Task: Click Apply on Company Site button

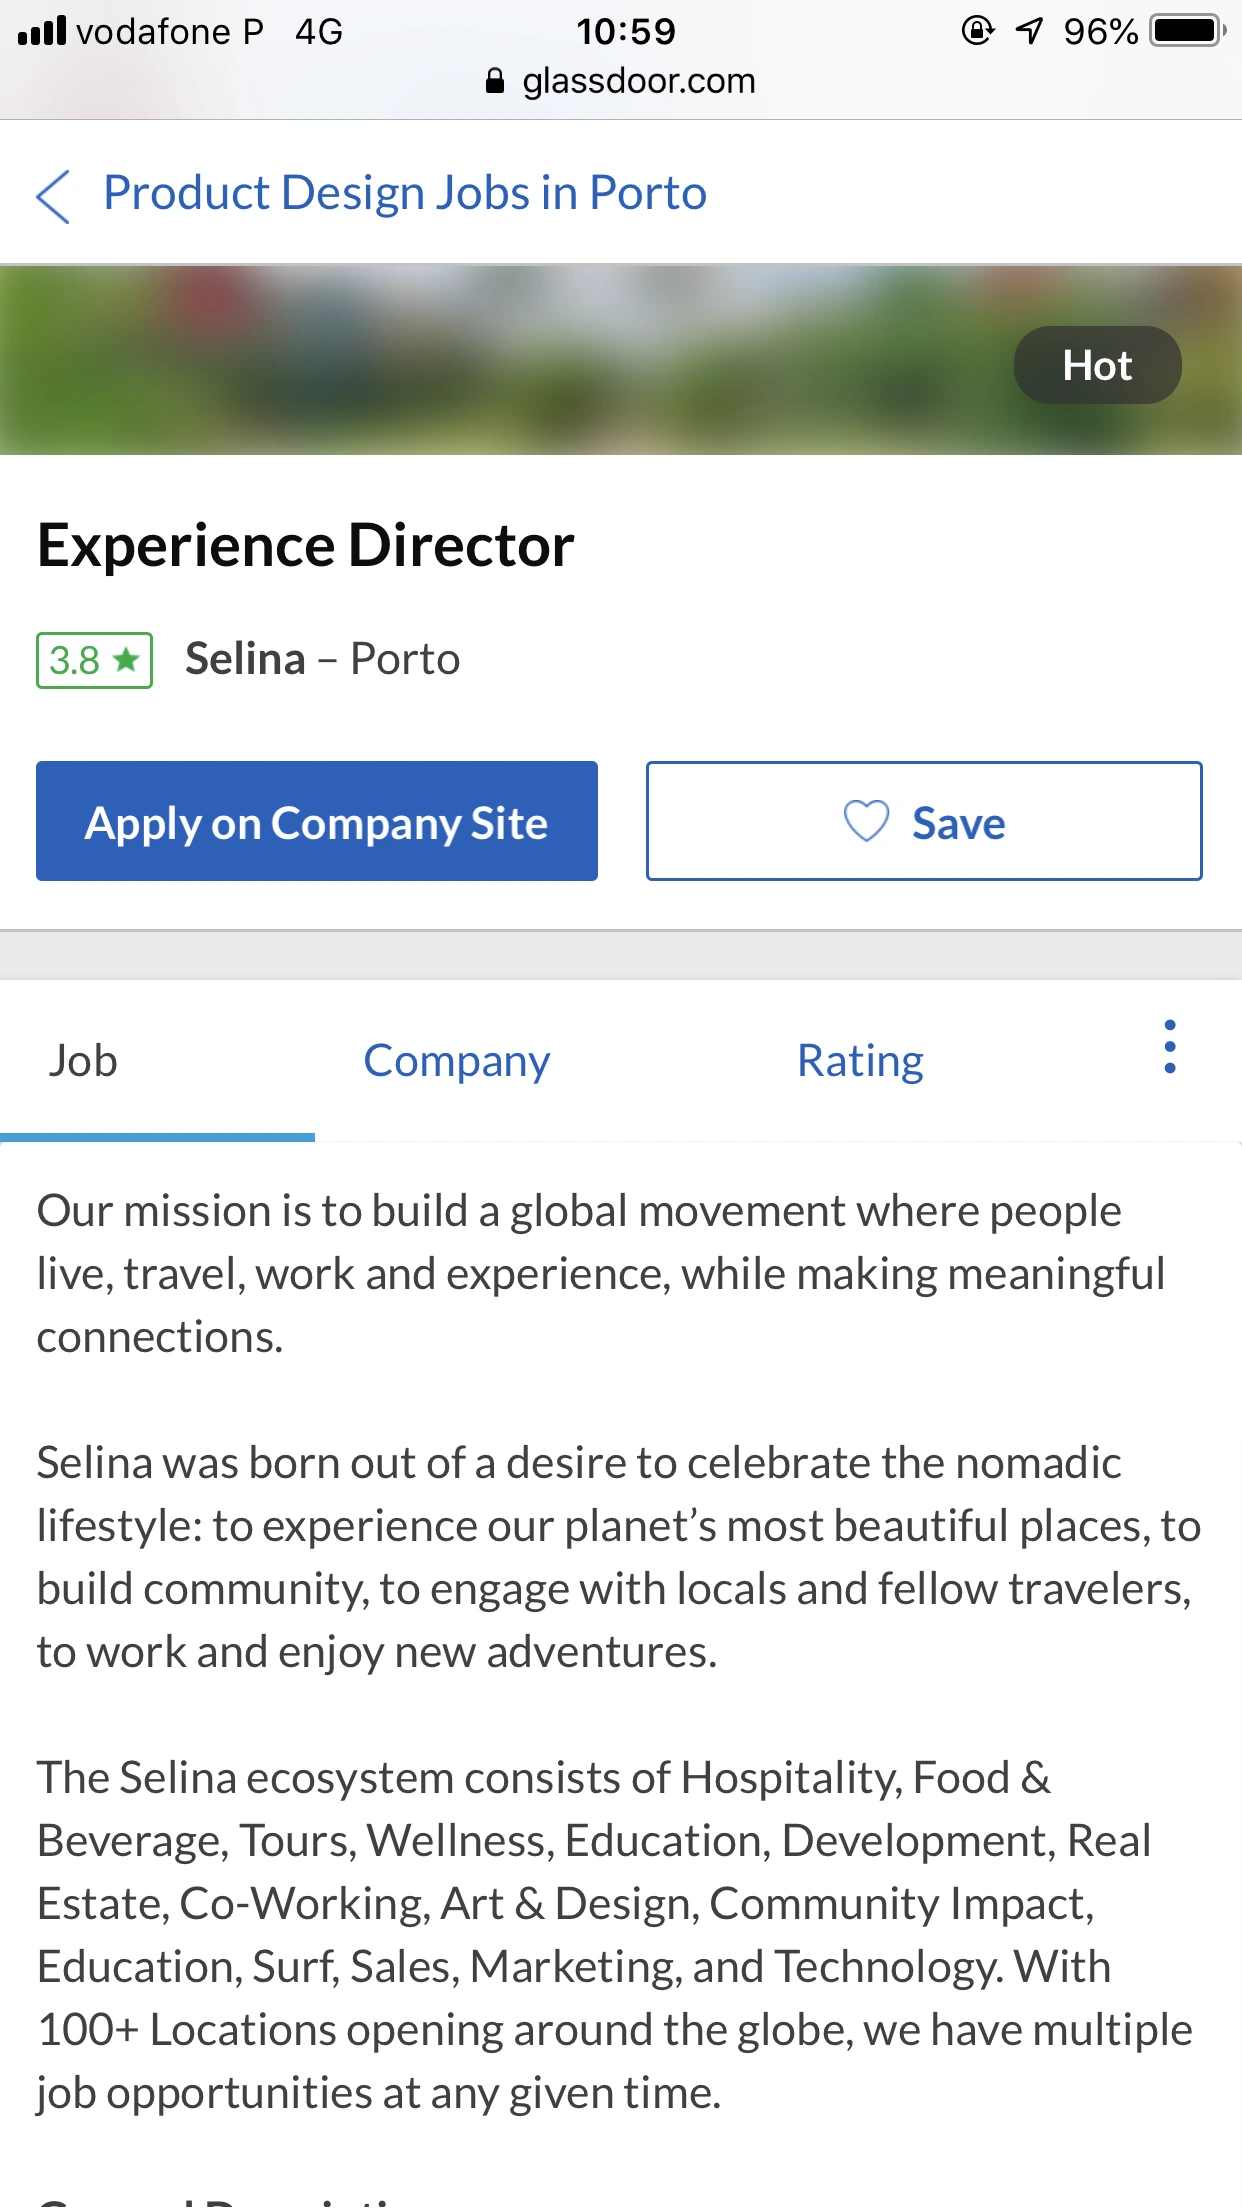Action: 317,822
